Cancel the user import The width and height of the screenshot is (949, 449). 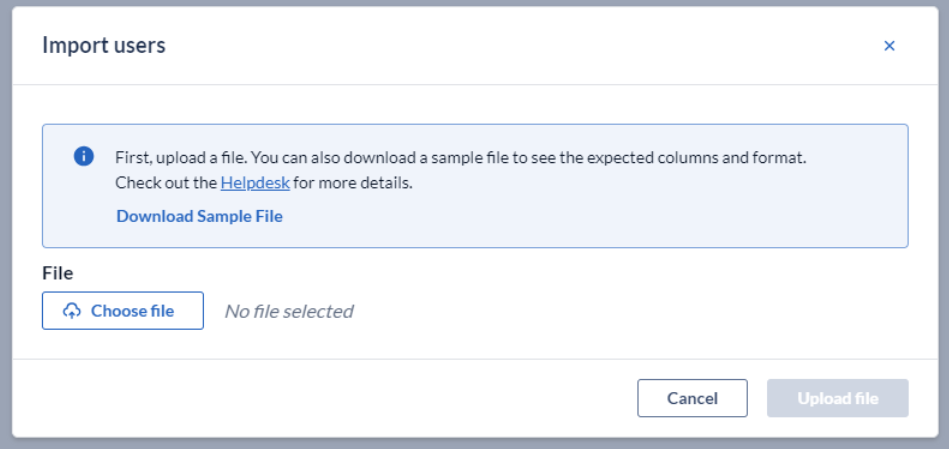(x=692, y=398)
